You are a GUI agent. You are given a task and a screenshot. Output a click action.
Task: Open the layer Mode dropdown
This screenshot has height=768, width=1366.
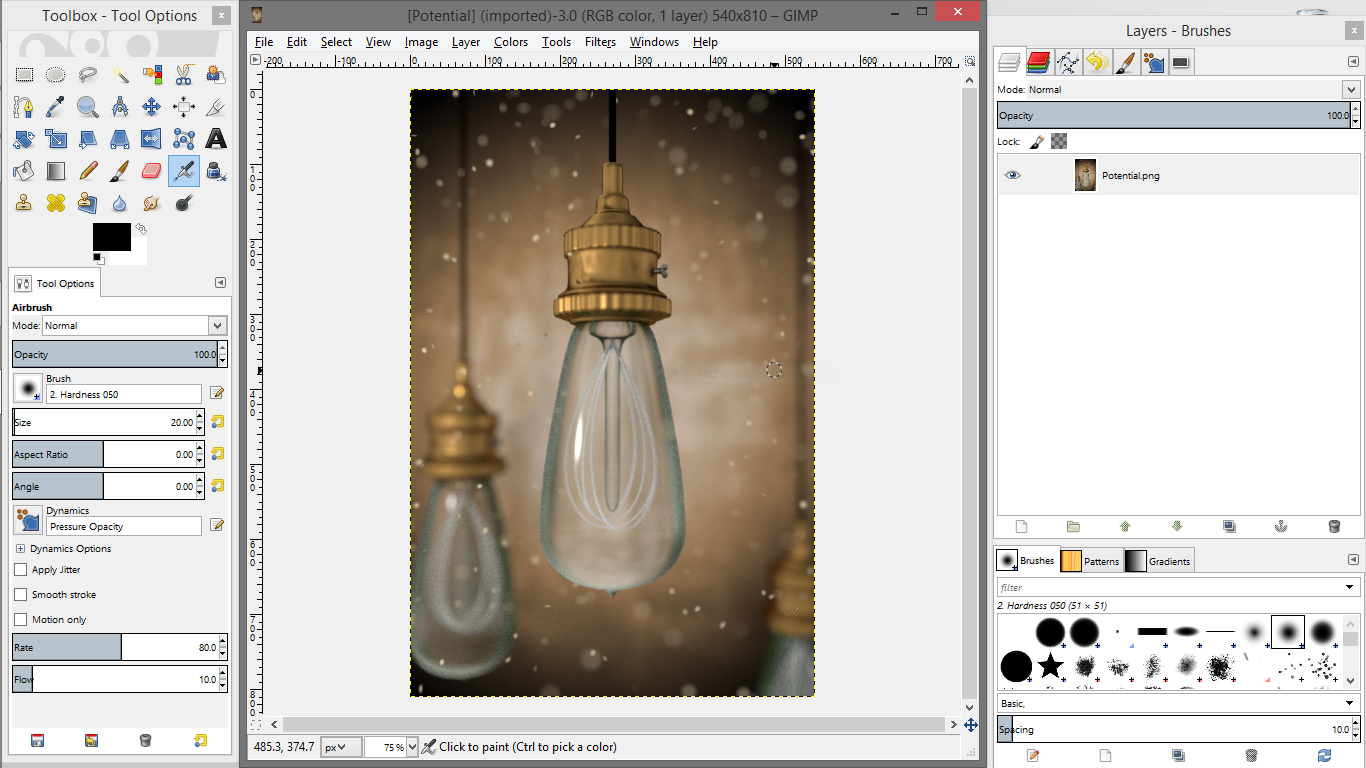tap(1352, 89)
